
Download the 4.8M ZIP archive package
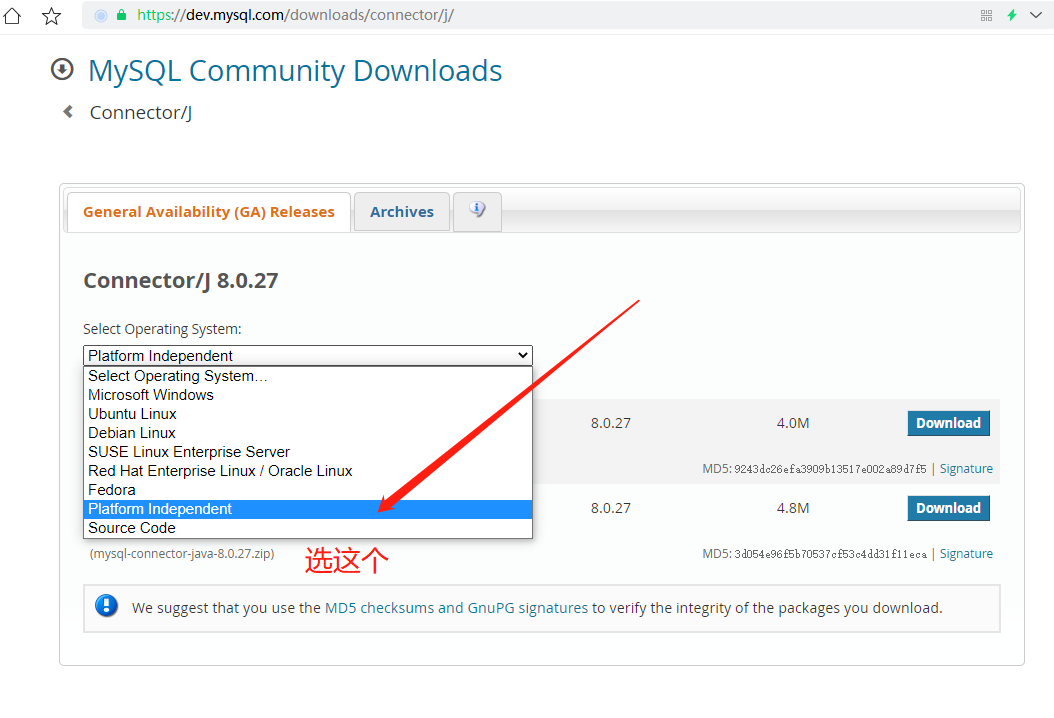coord(947,508)
